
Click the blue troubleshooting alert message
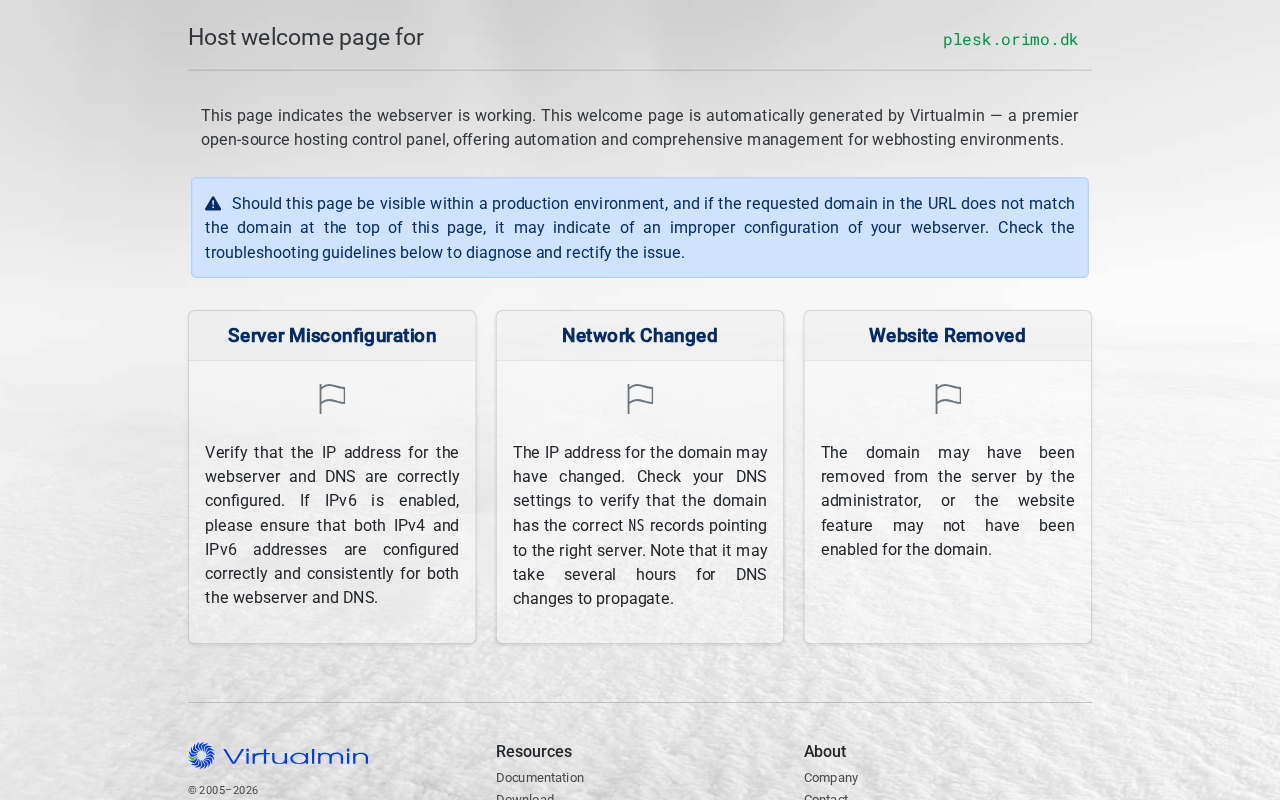tap(640, 228)
